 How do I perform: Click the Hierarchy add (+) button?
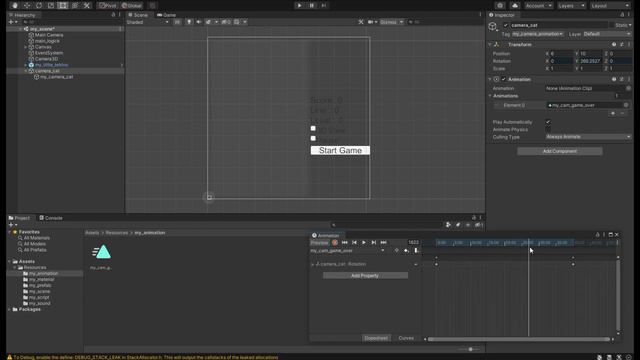(11, 22)
